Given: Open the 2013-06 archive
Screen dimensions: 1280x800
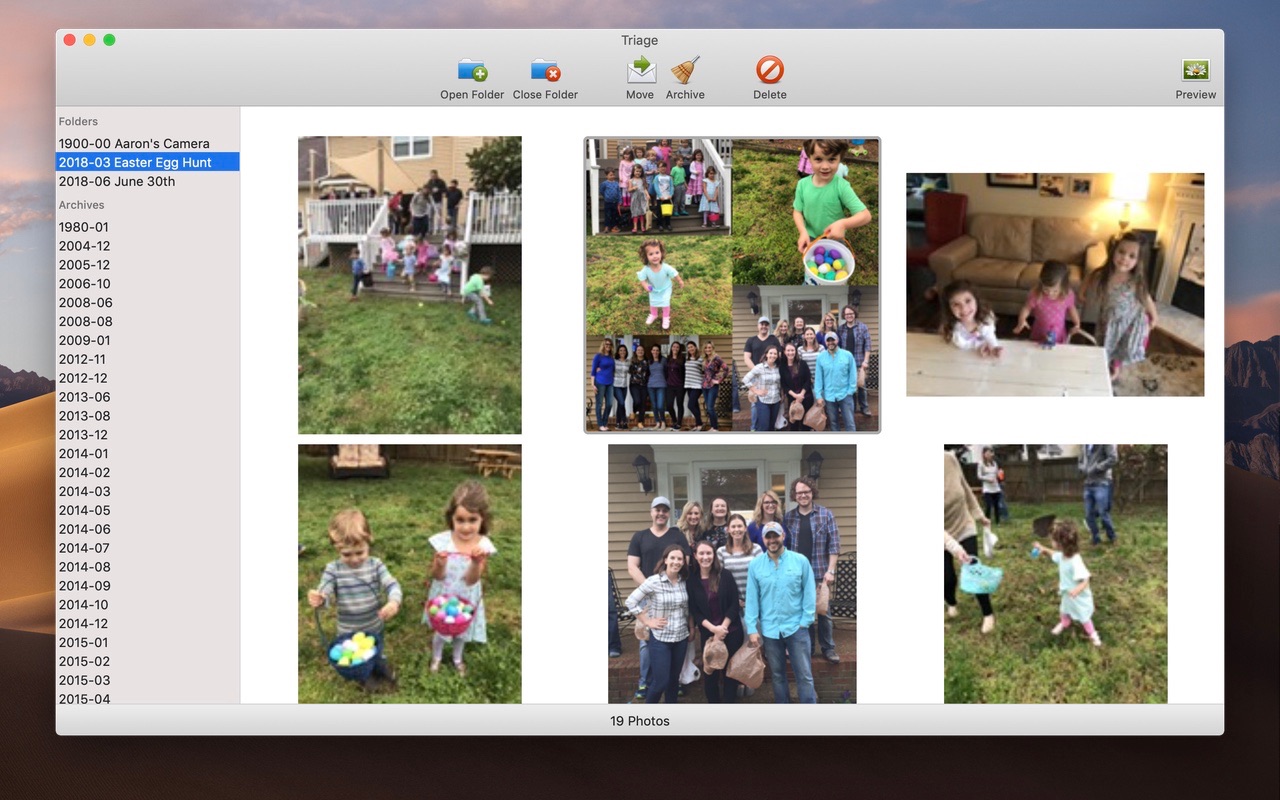Looking at the screenshot, I should click(x=148, y=397).
